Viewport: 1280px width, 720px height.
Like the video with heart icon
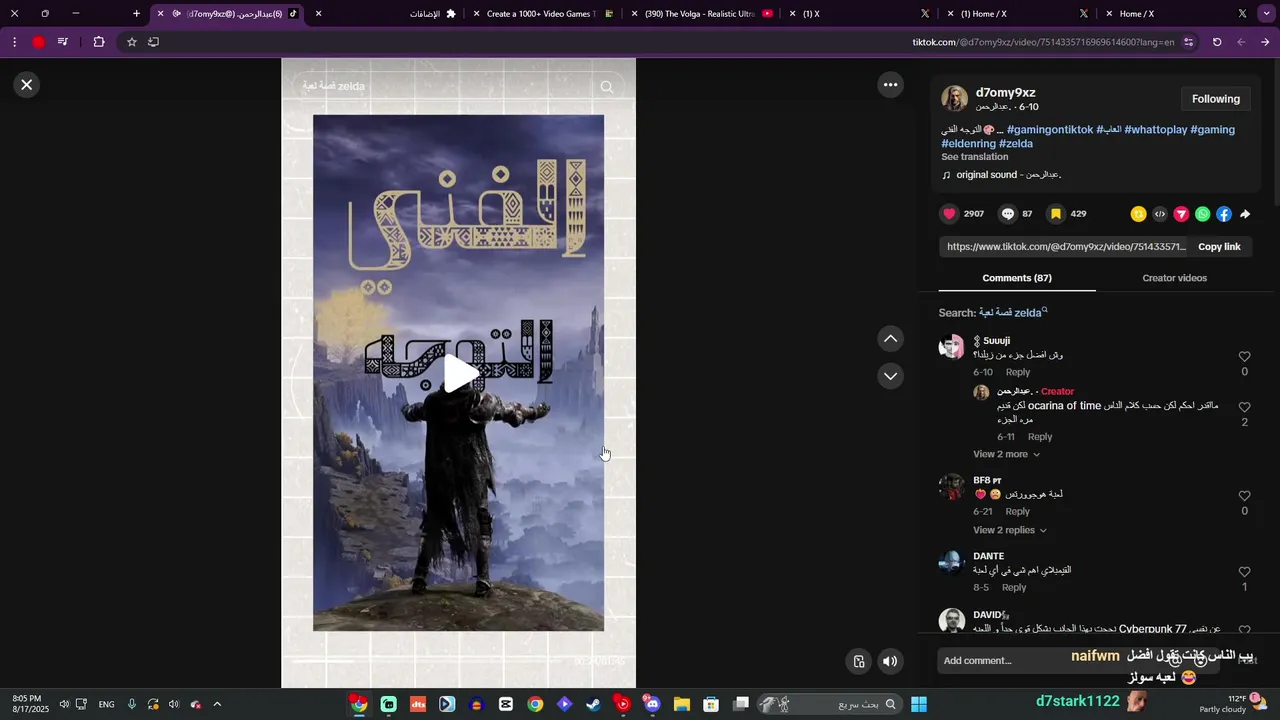pyautogui.click(x=949, y=214)
